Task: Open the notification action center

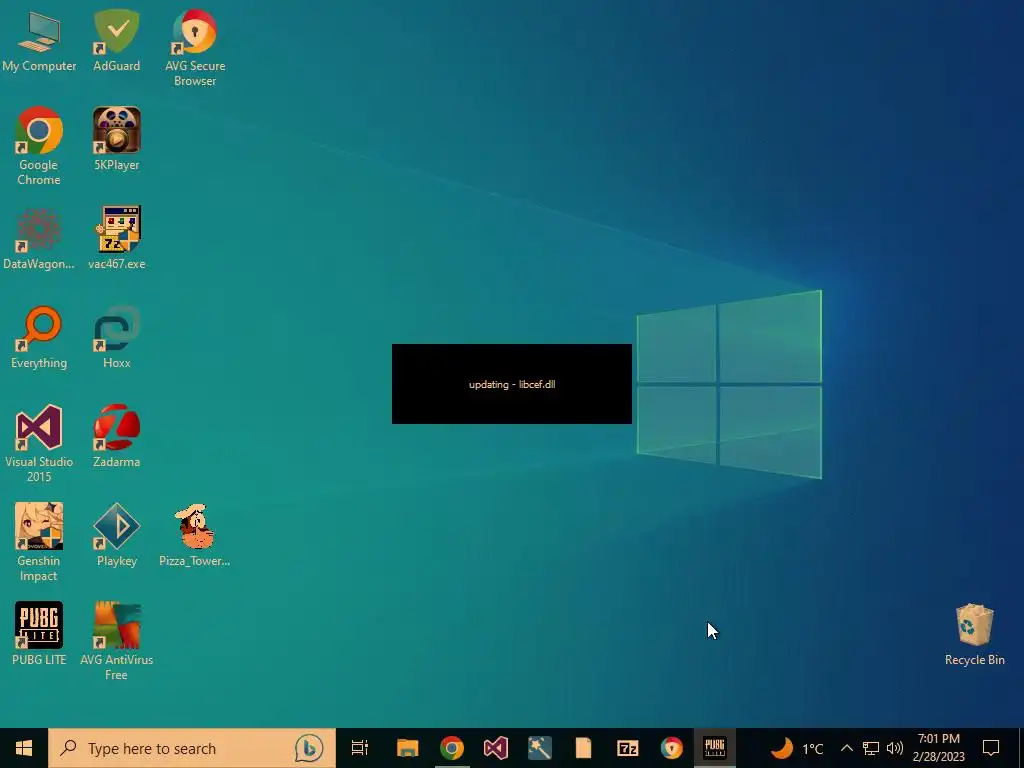Action: [991, 748]
